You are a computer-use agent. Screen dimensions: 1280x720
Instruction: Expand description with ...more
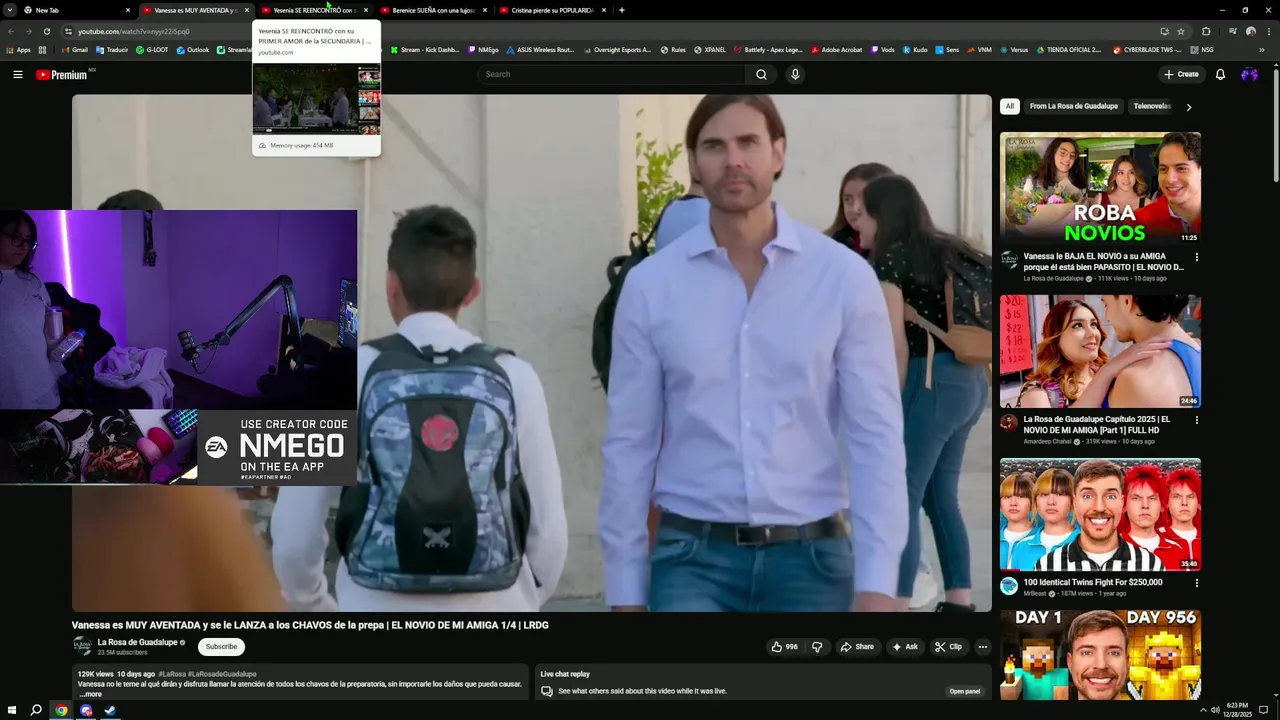[x=90, y=693]
